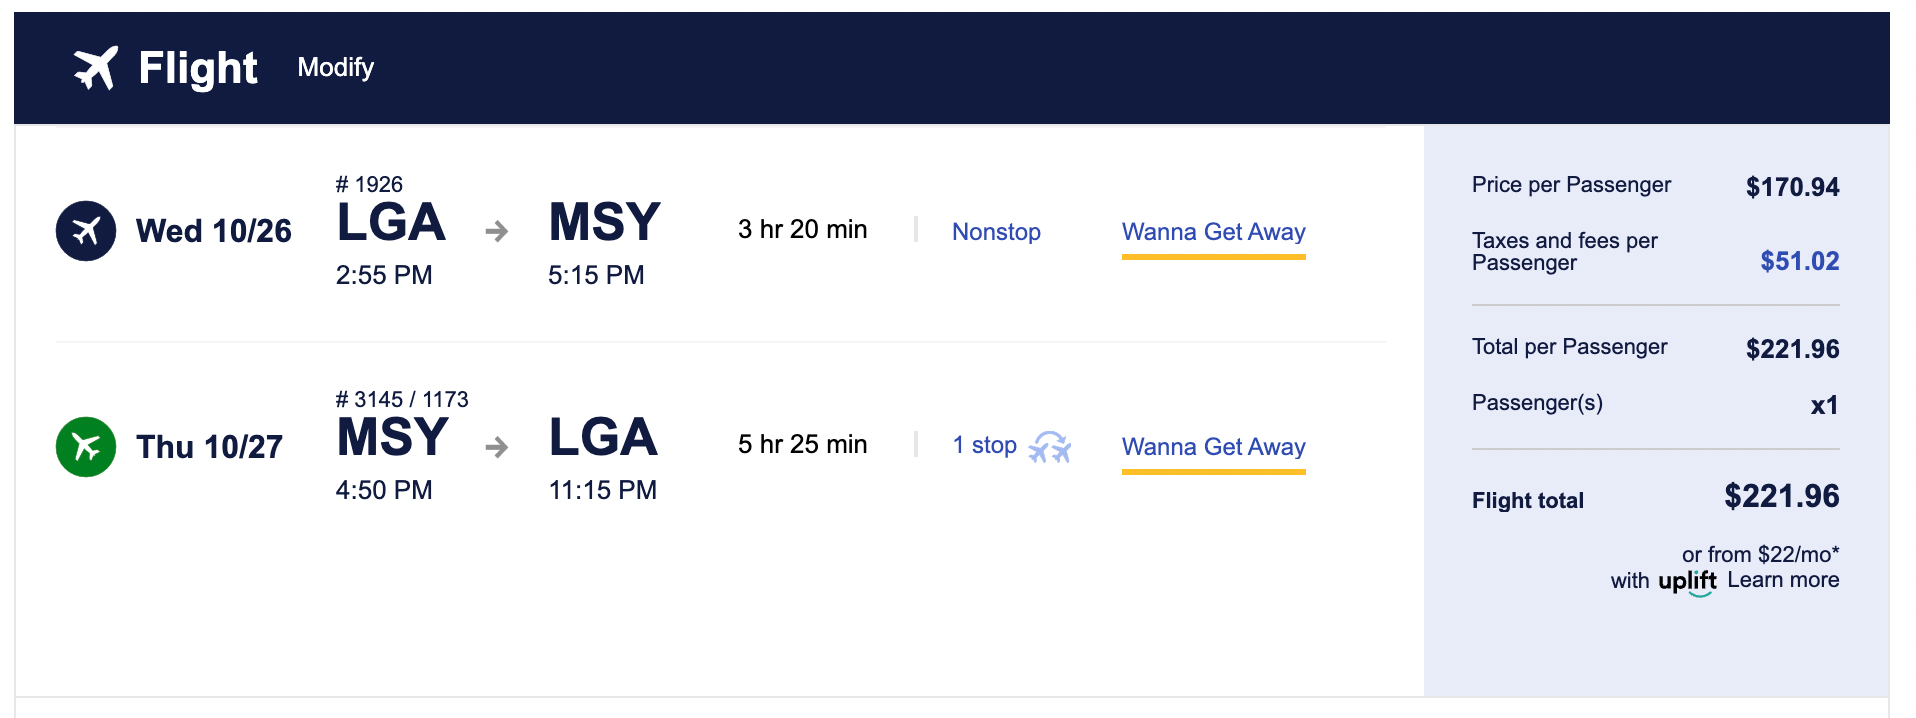Image resolution: width=1916 pixels, height=718 pixels.
Task: Click the Modify link in the header
Action: coord(336,67)
